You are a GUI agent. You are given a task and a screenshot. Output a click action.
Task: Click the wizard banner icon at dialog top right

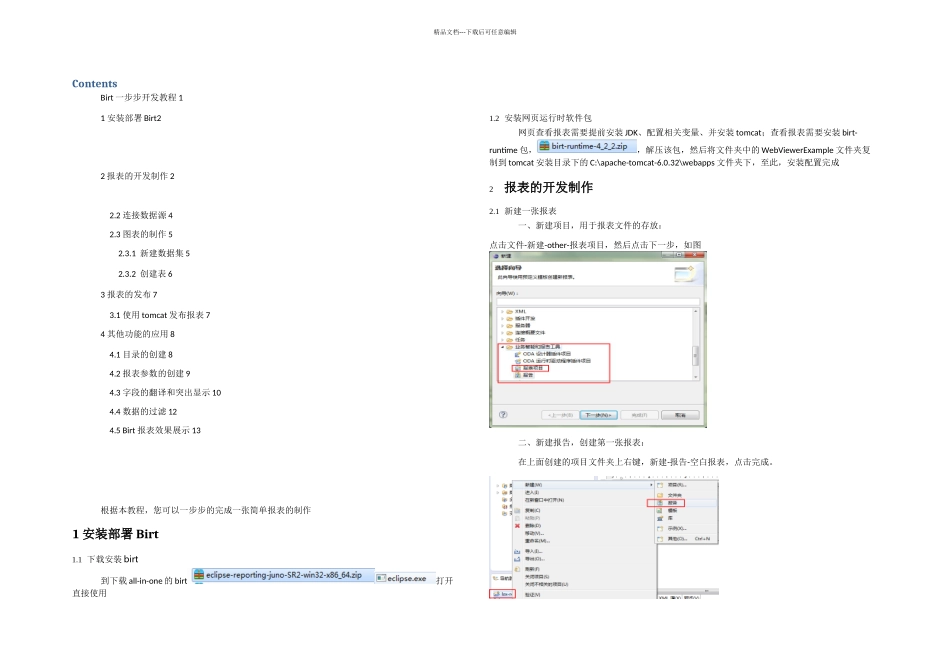coord(685,274)
